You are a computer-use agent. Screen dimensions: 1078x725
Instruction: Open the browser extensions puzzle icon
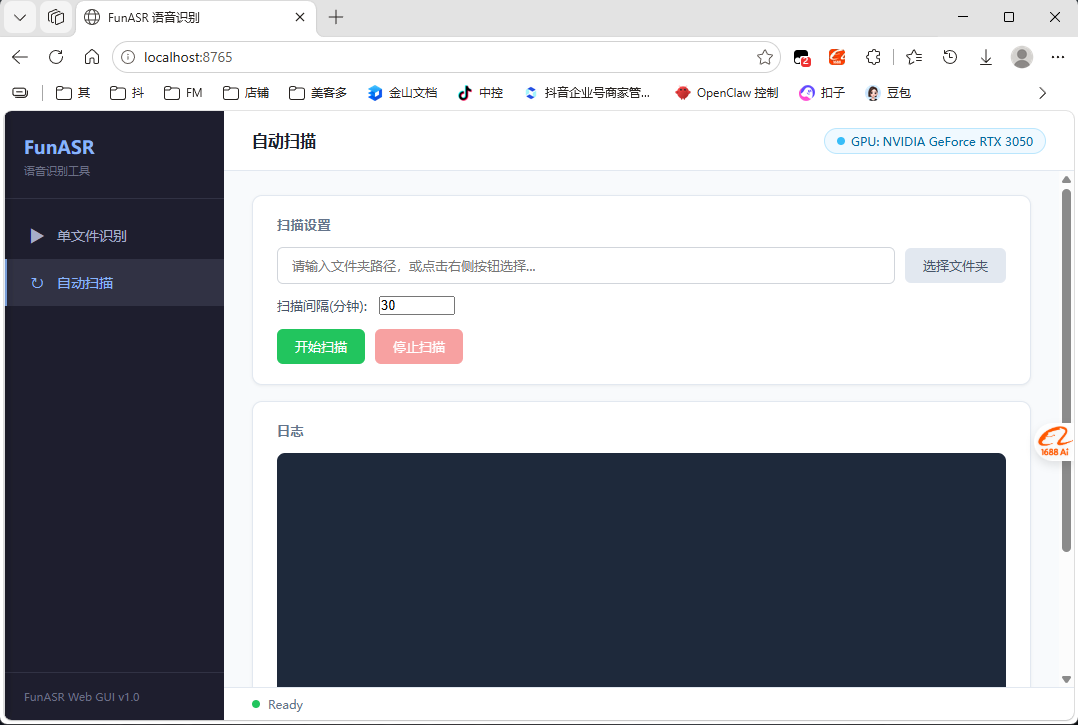(873, 57)
